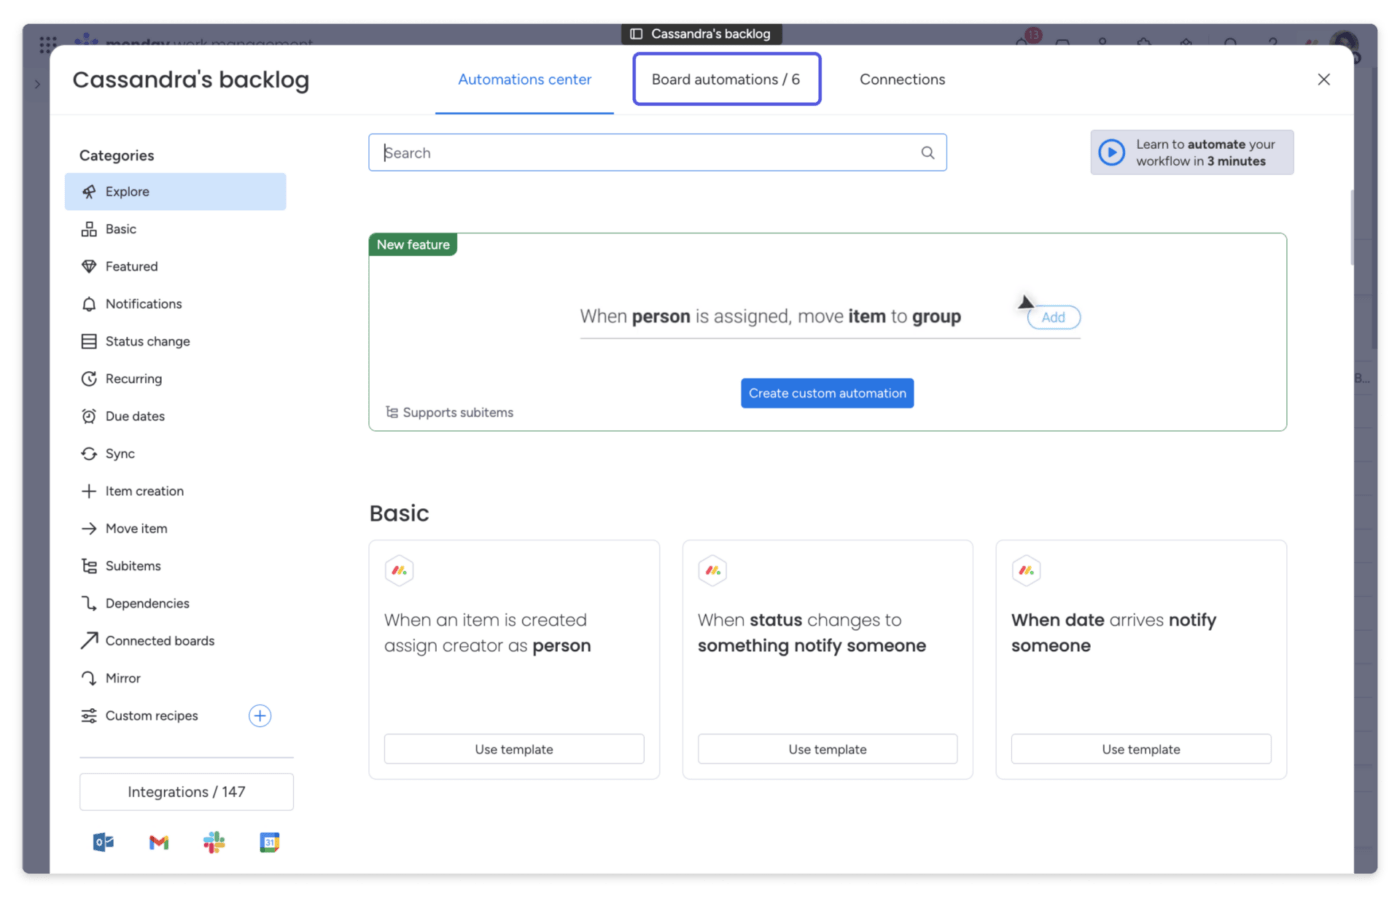Play the automate workflow tutorial video
This screenshot has width=1400, height=897.
point(1112,153)
